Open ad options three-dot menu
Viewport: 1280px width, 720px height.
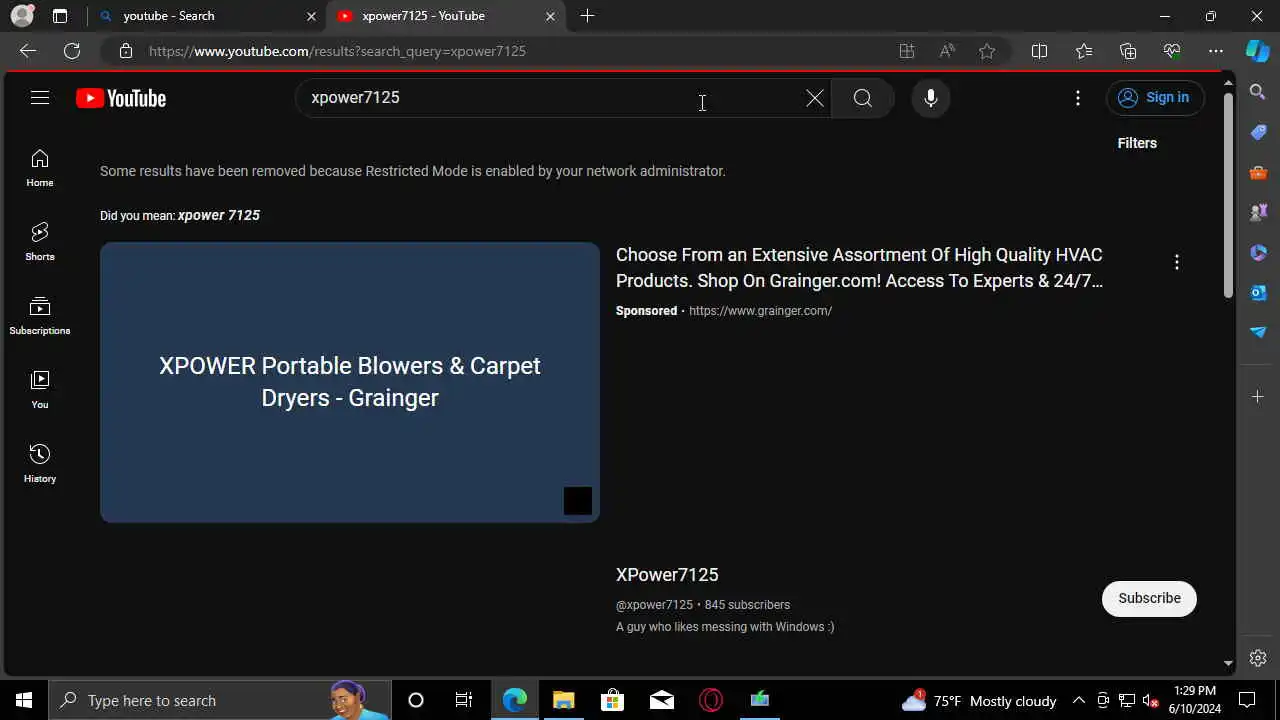pos(1177,262)
